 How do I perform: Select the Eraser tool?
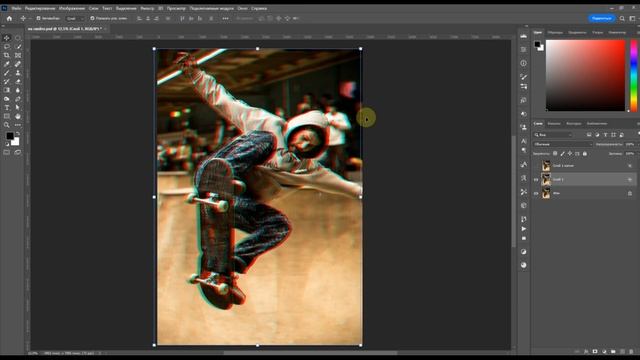[x=18, y=82]
